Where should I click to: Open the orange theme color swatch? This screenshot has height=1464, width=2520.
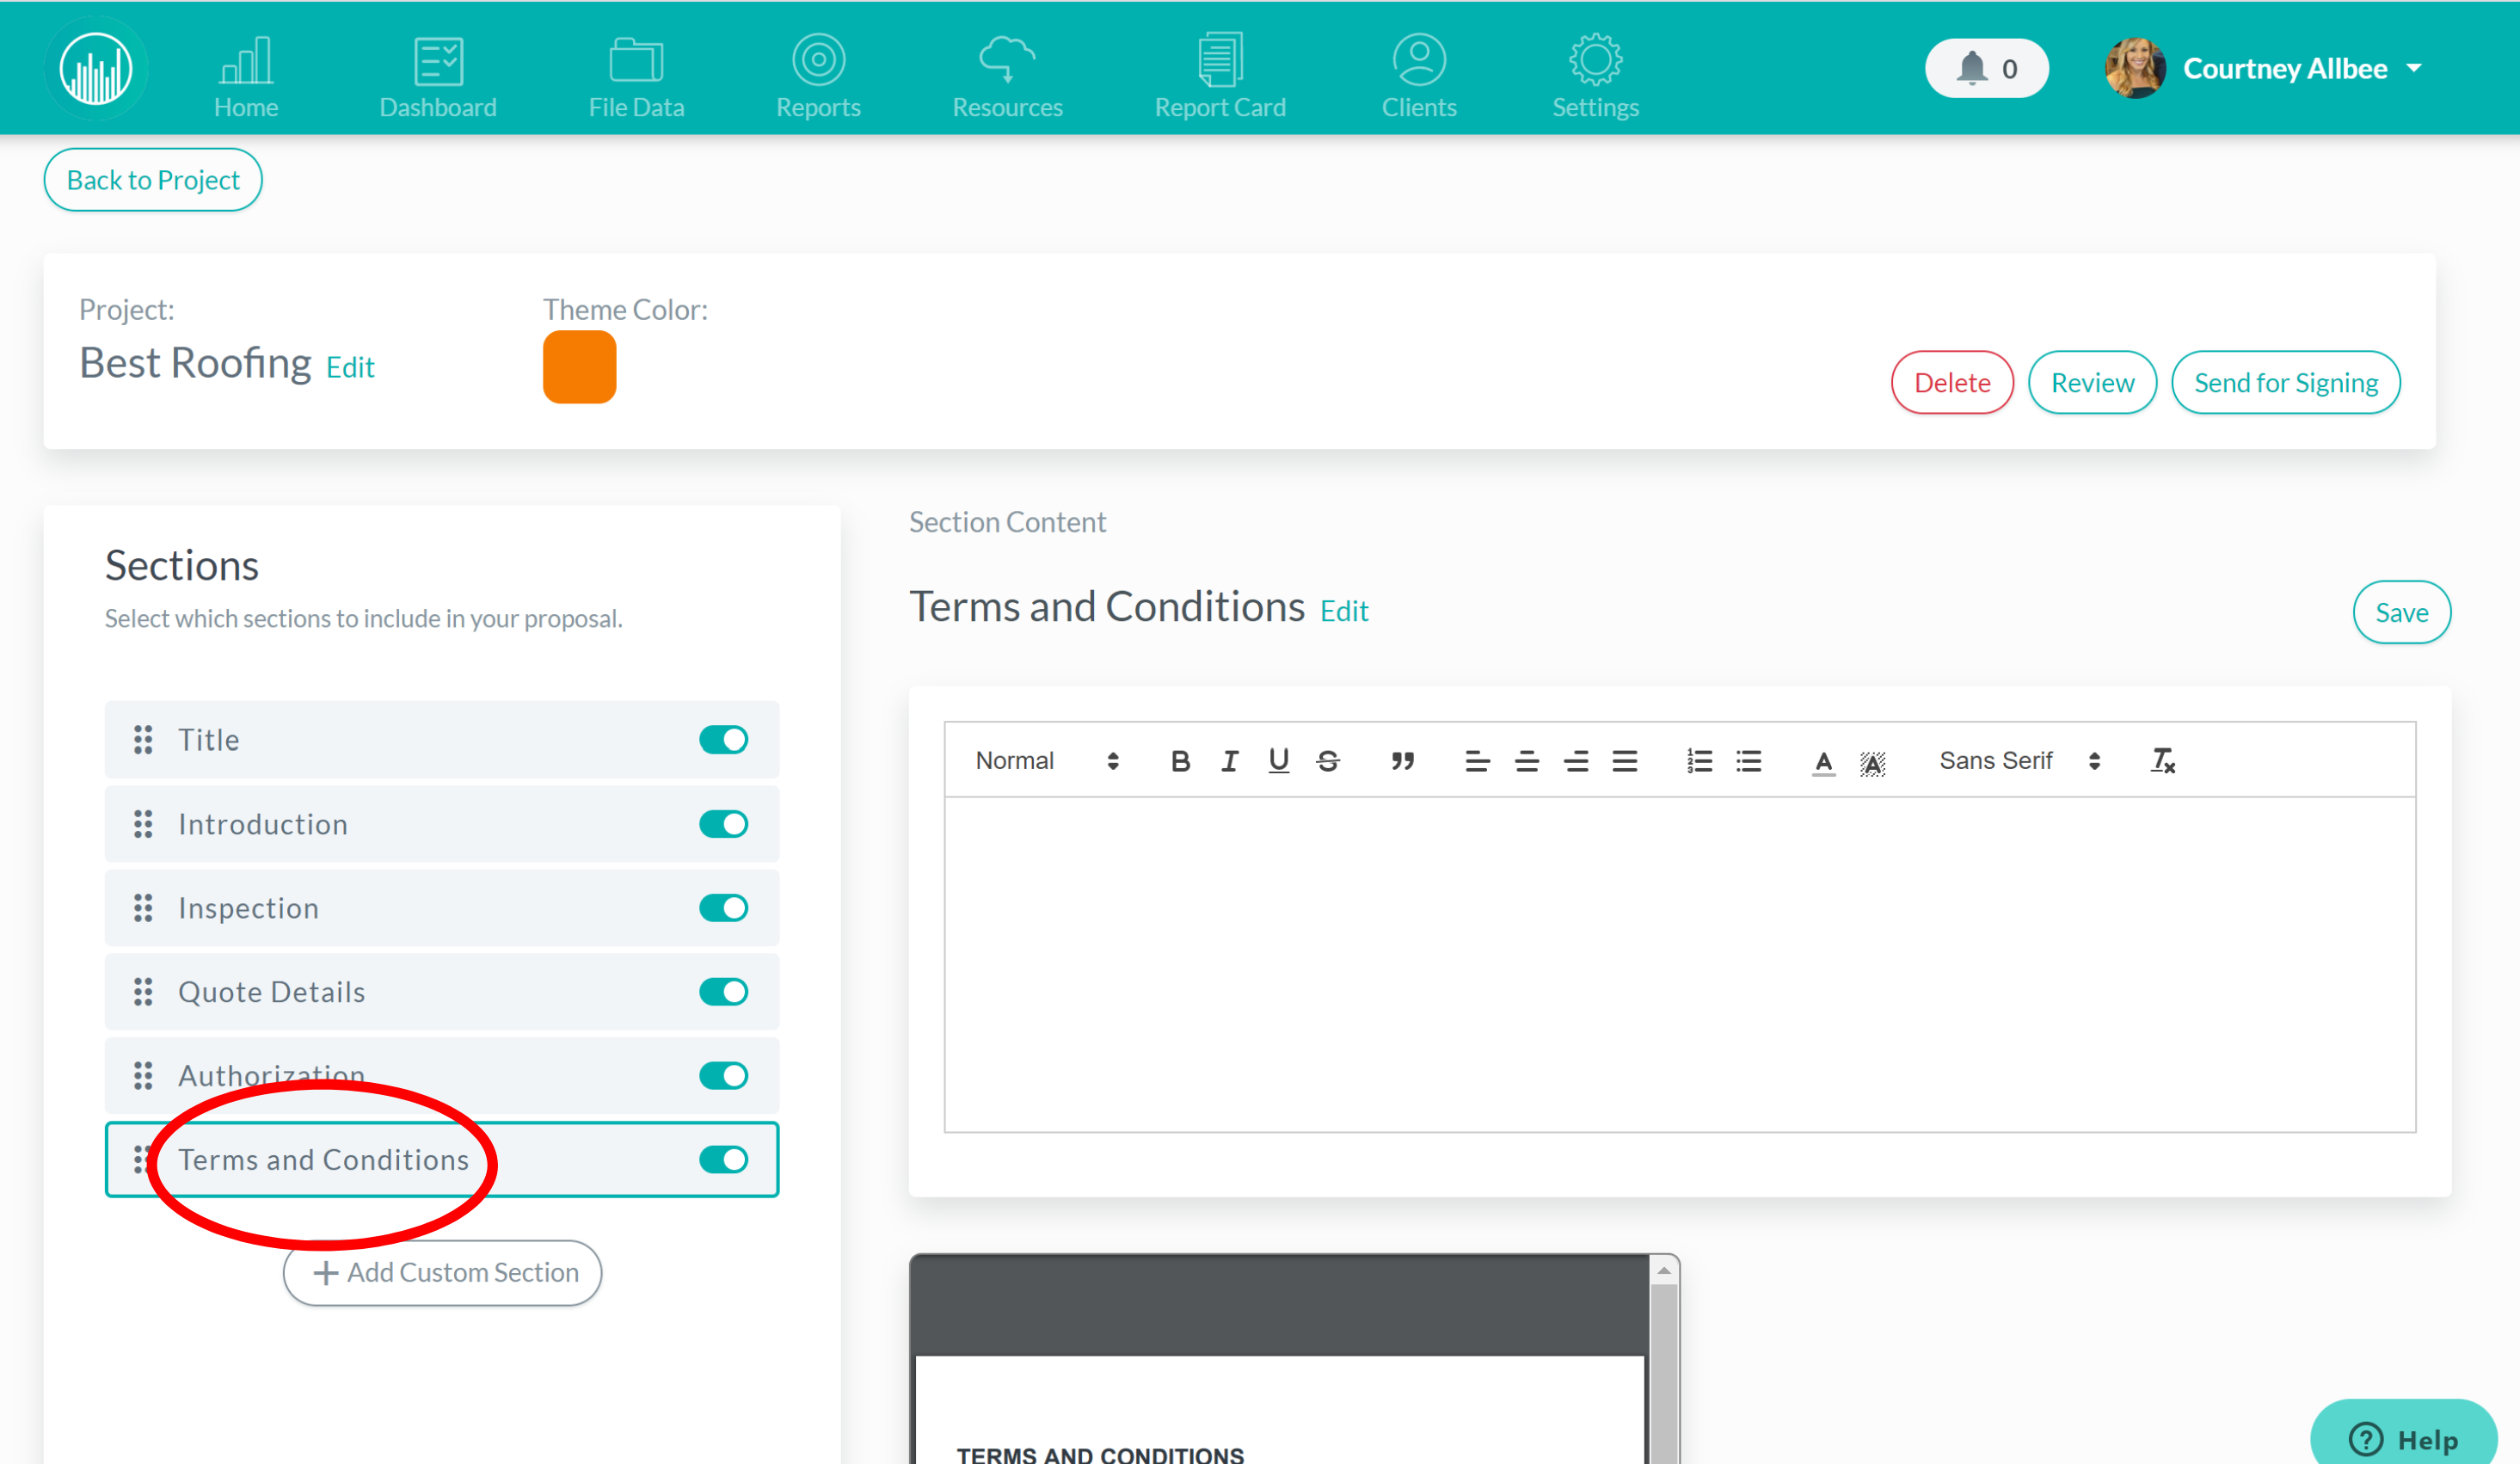[x=579, y=367]
